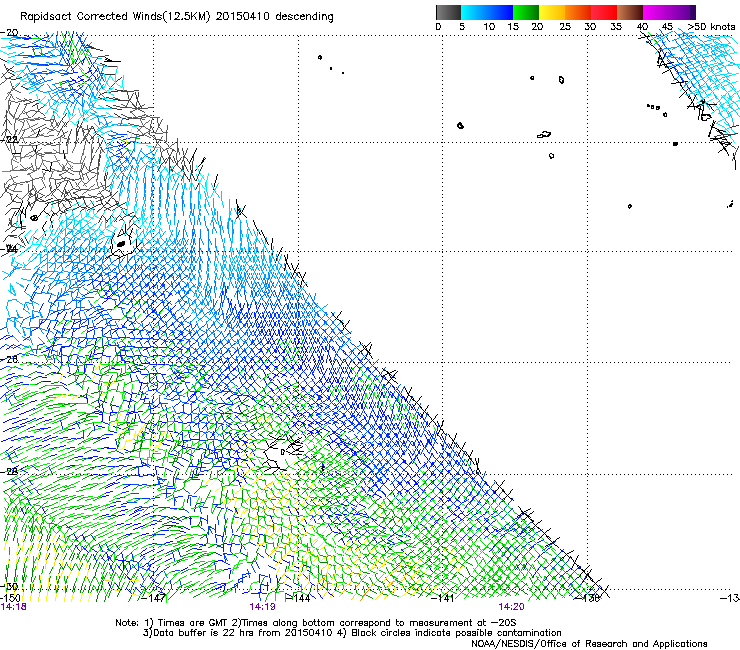Click the '-147' longitude axis label

tap(154, 598)
